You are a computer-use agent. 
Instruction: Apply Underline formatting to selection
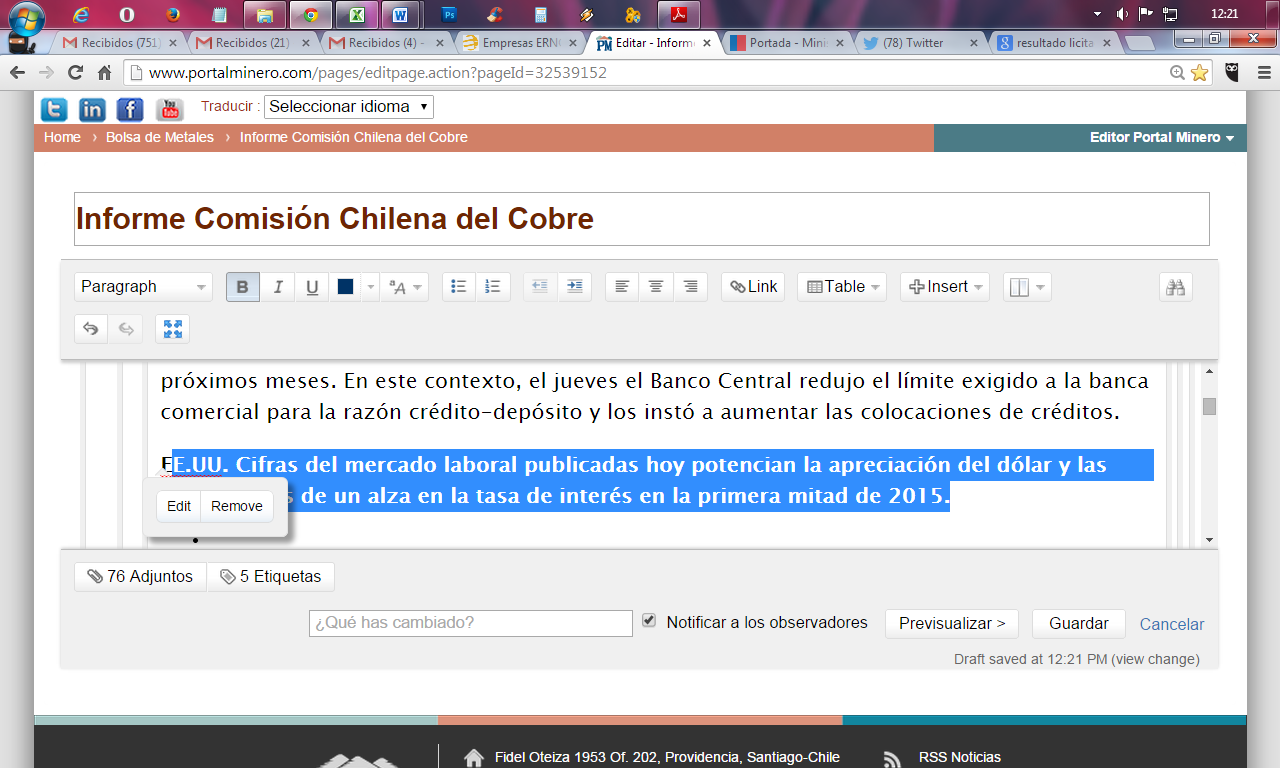pyautogui.click(x=312, y=287)
